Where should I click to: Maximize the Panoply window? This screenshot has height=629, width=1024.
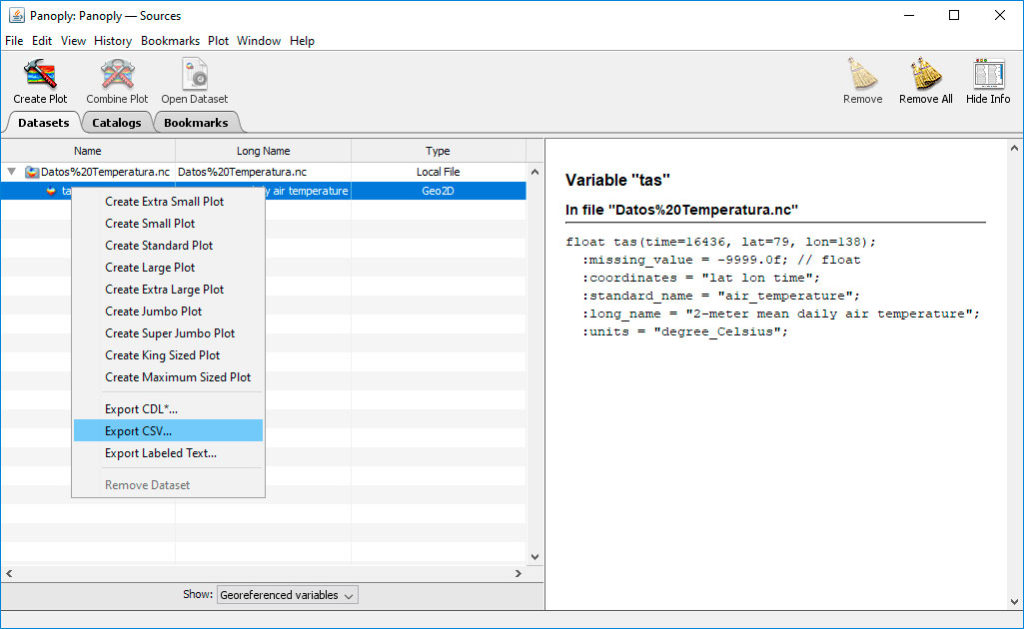pos(954,15)
